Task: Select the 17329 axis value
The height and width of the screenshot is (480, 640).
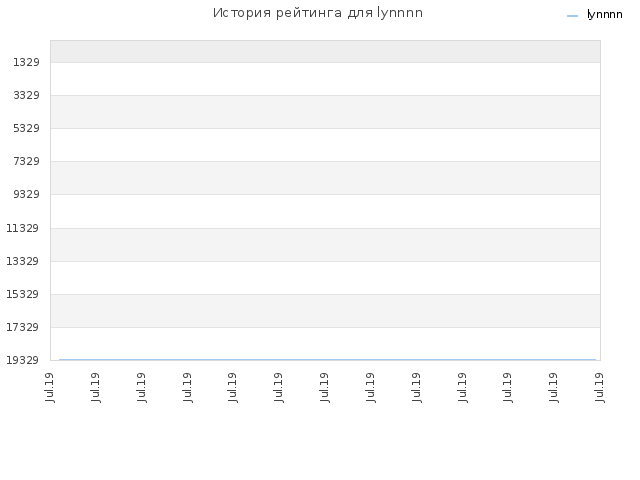Action: (22, 327)
